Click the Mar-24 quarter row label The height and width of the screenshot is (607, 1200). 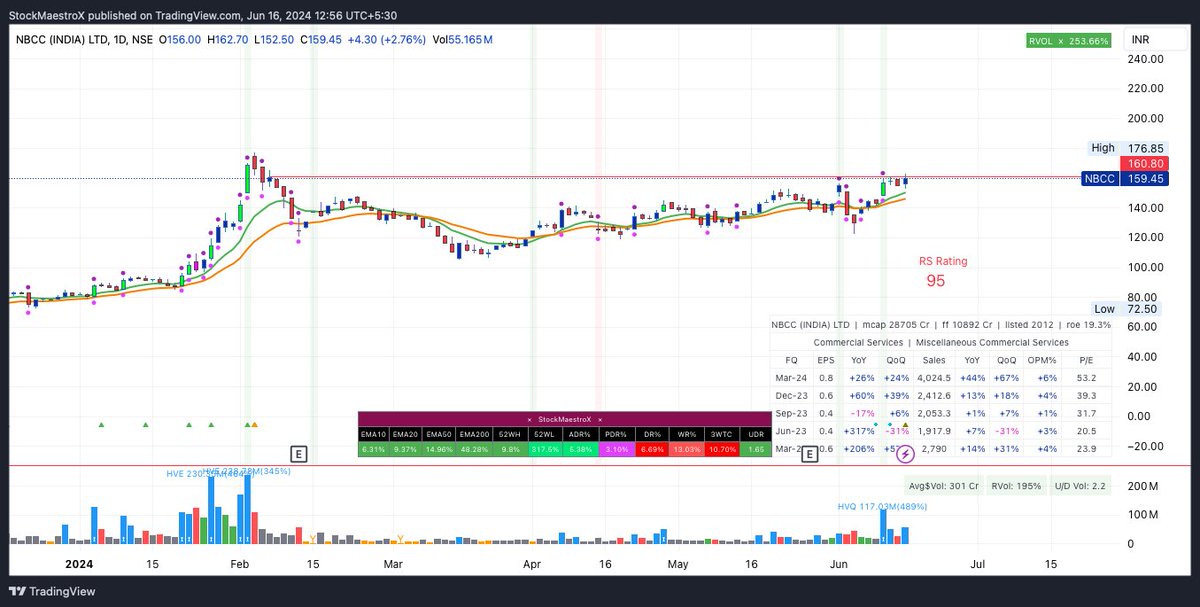coord(792,378)
